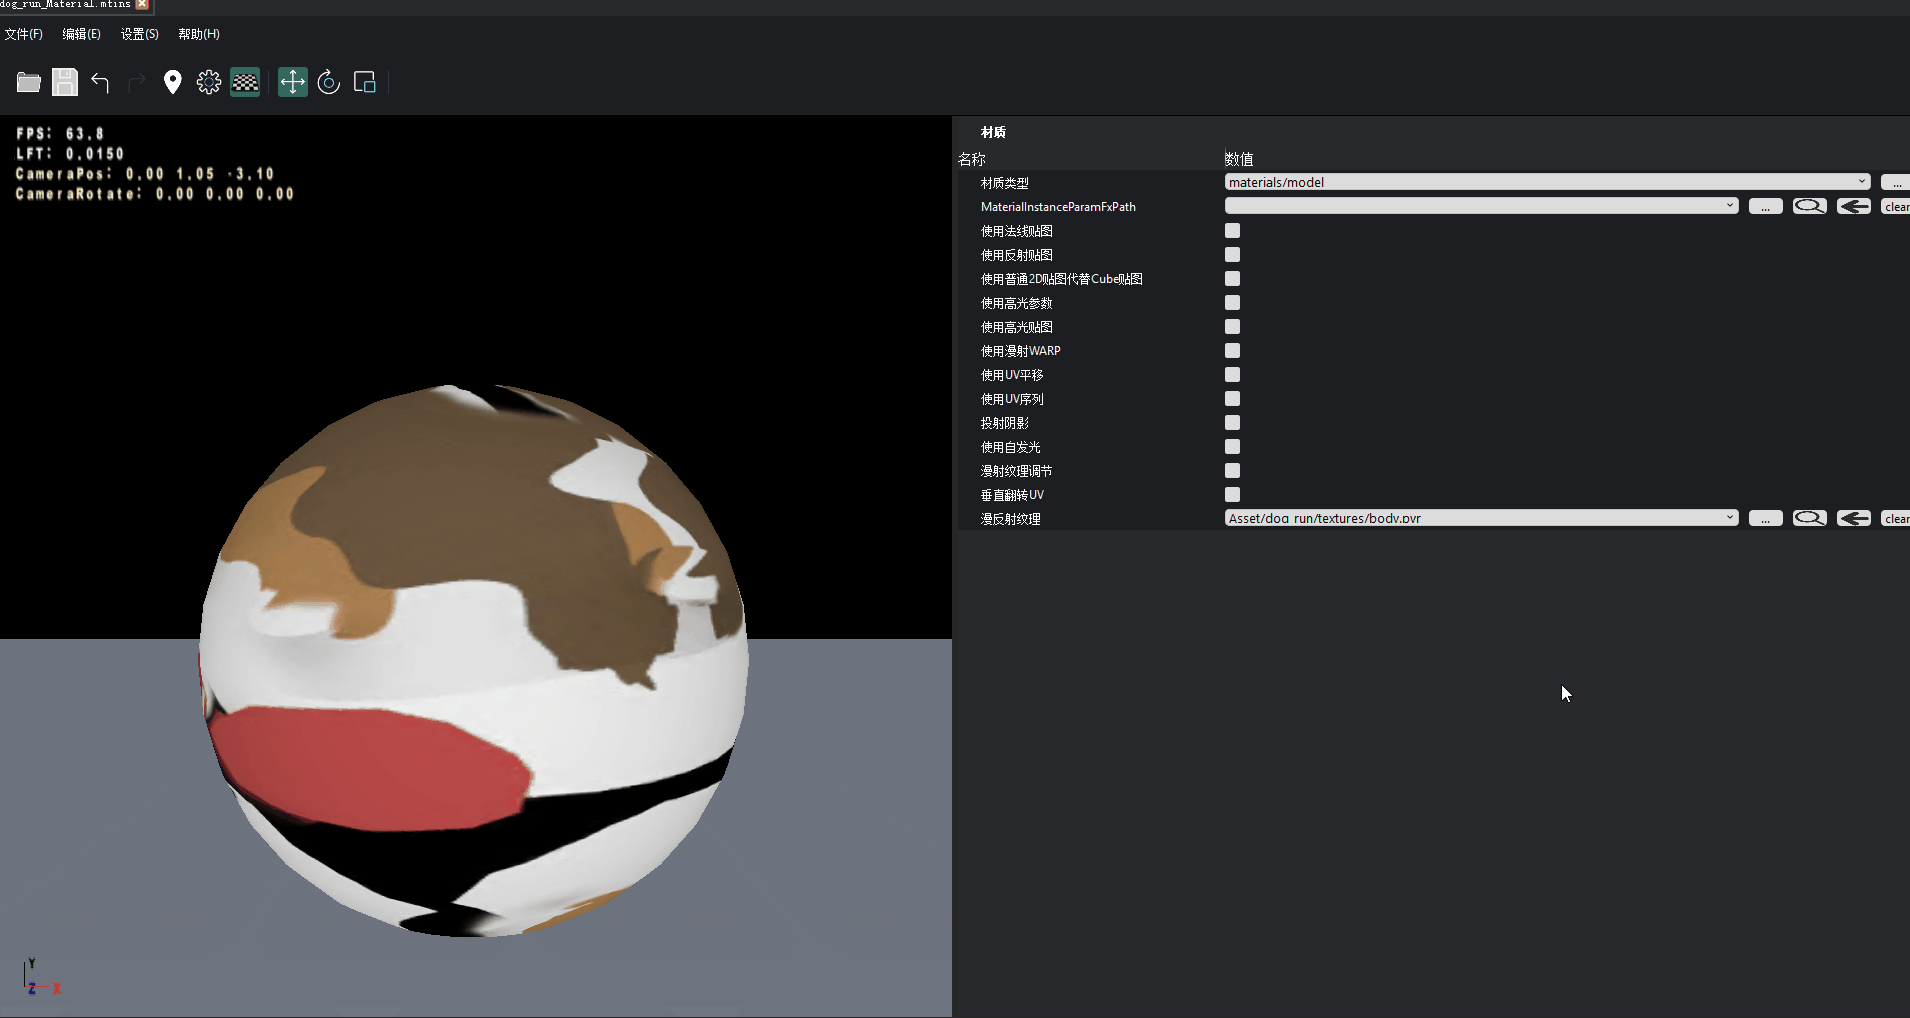Open a file with the folder icon

point(29,82)
